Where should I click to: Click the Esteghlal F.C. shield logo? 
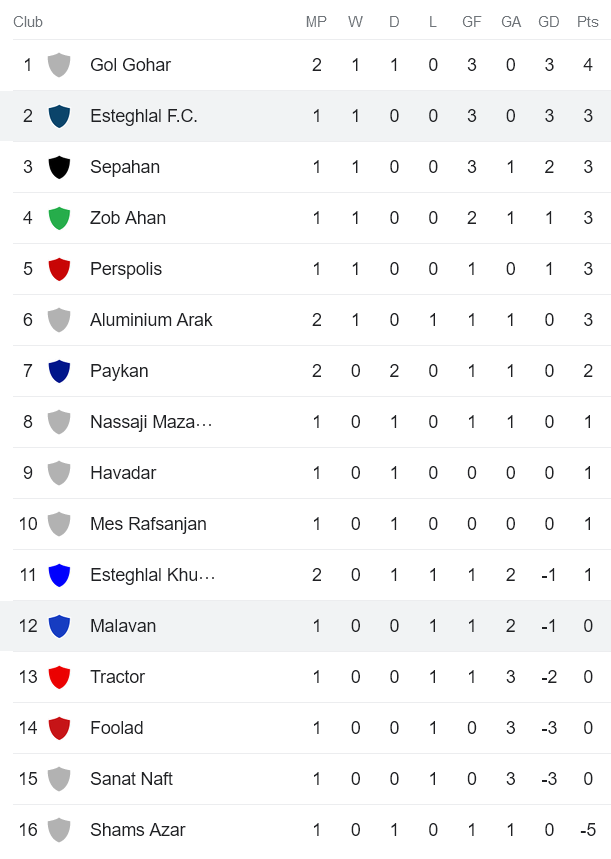(59, 115)
